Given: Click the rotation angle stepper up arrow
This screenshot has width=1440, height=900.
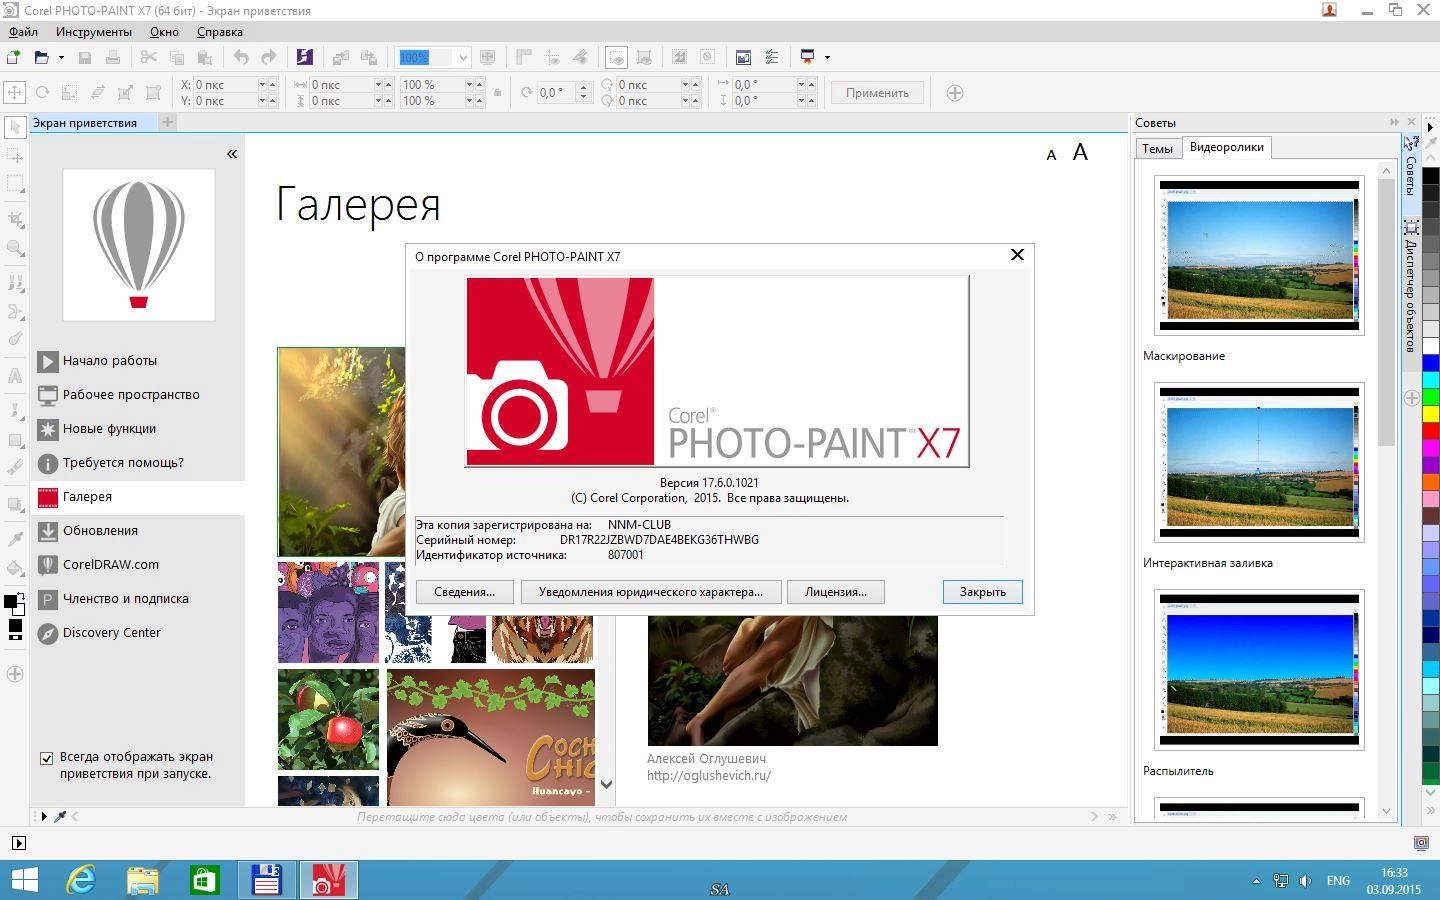Looking at the screenshot, I should tap(584, 88).
